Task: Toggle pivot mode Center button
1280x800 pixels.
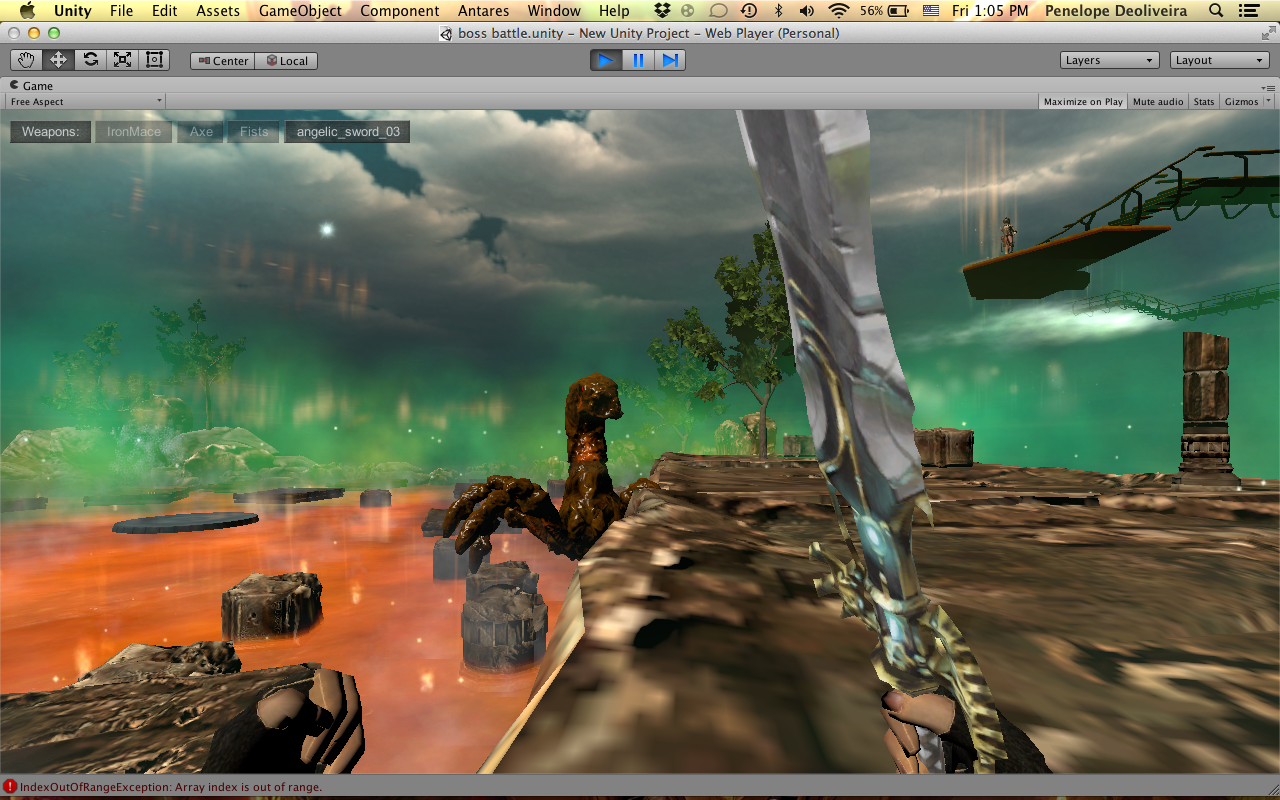Action: [x=223, y=61]
